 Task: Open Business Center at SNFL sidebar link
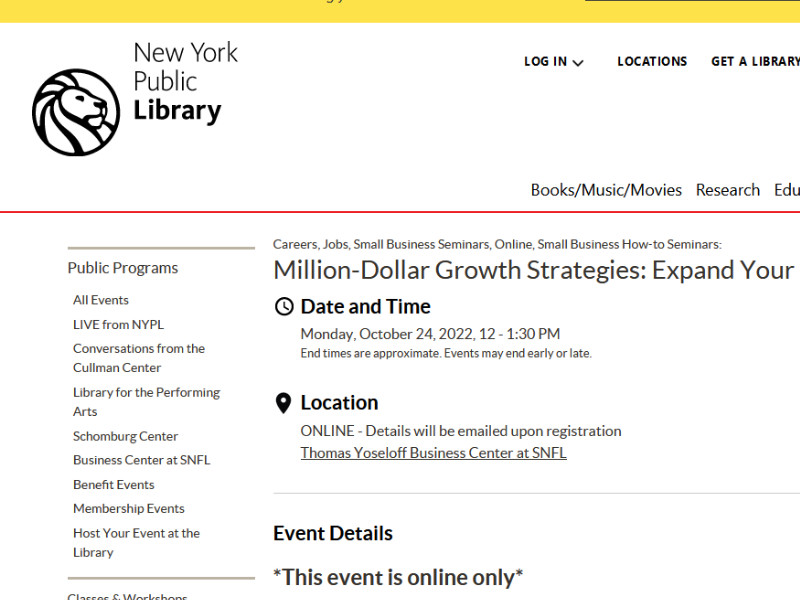141,461
